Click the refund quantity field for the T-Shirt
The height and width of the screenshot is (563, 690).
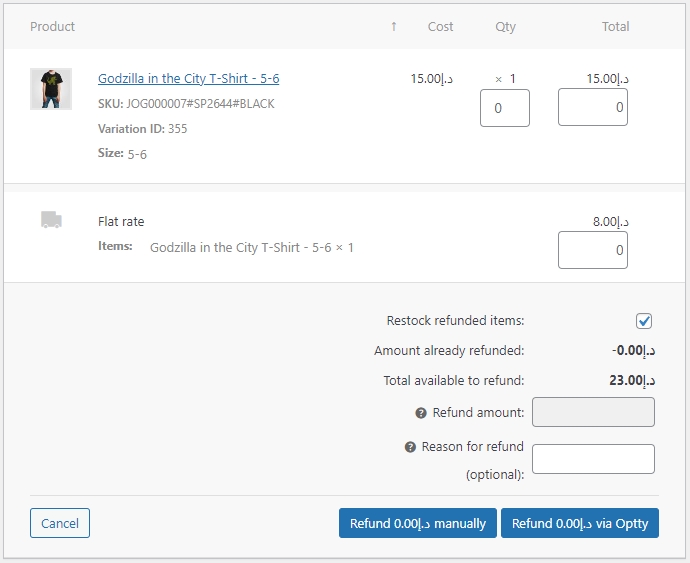coord(505,108)
